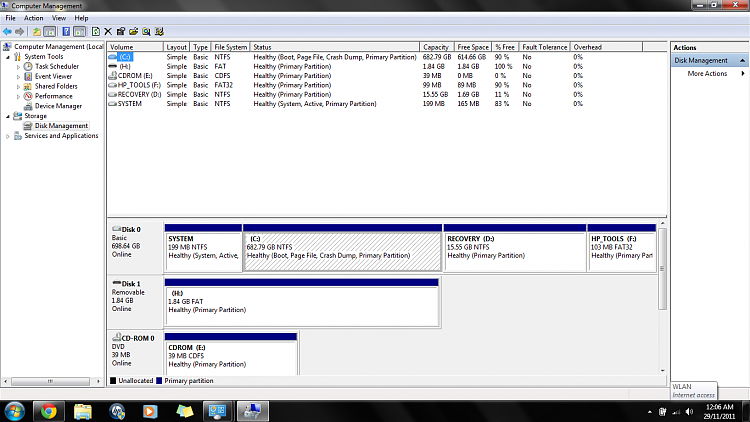Image resolution: width=750 pixels, height=422 pixels.
Task: Select Disk Management in the tree
Action: (61, 126)
